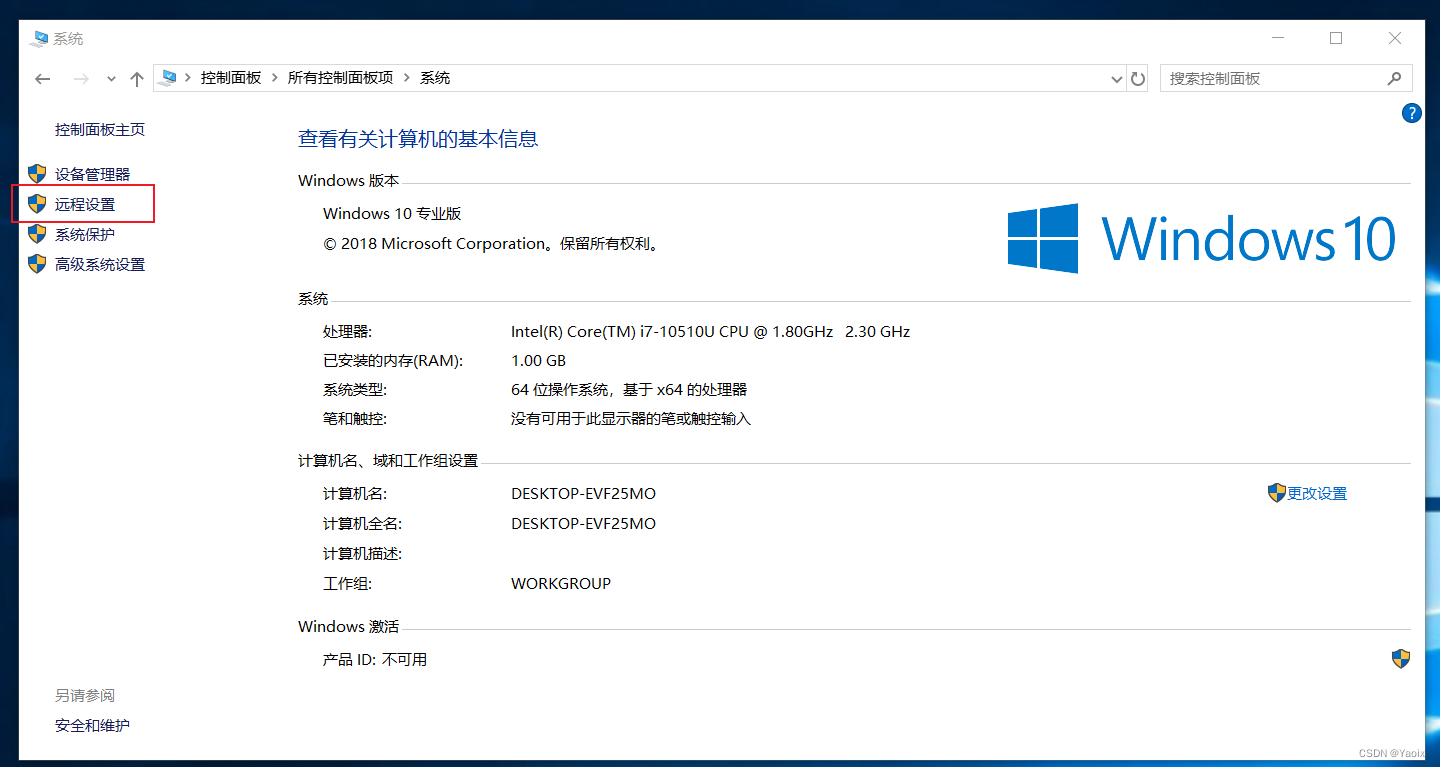Click the computer icon in address bar
The height and width of the screenshot is (767, 1440).
tap(169, 77)
